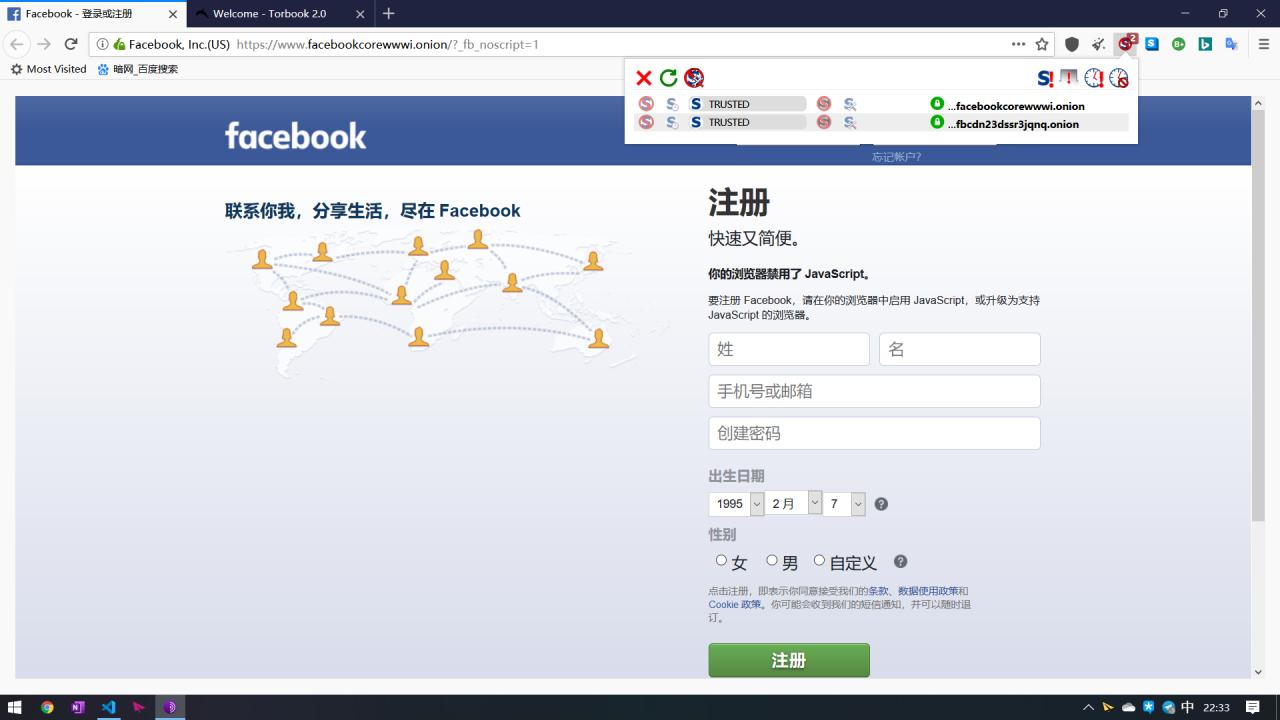
Task: Click the green 注册 sign-up button
Action: (x=789, y=660)
